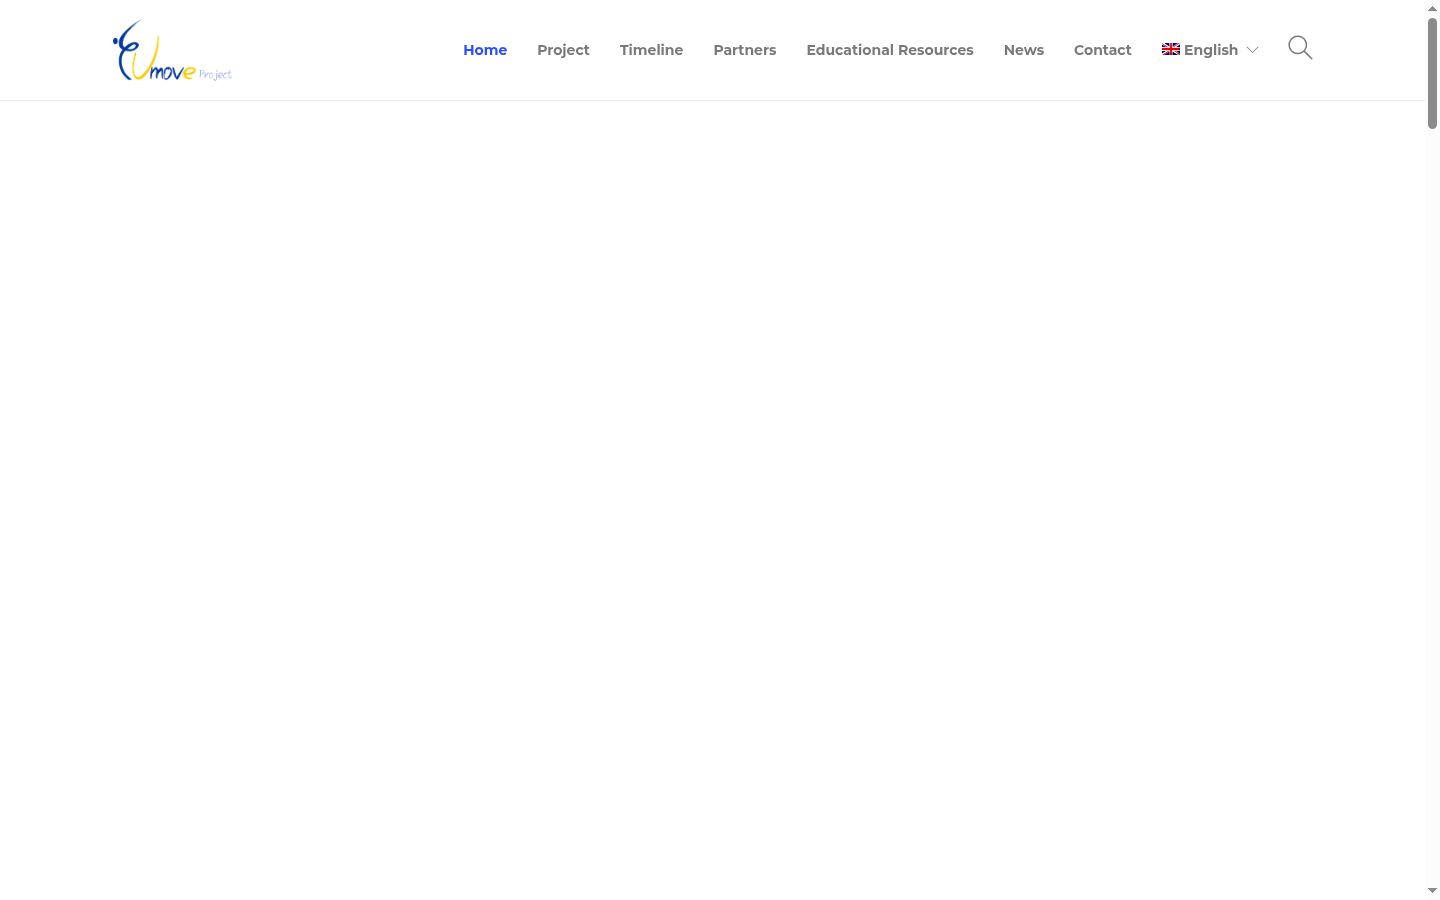This screenshot has height=900, width=1440.
Task: Navigate to Partners
Action: point(745,50)
